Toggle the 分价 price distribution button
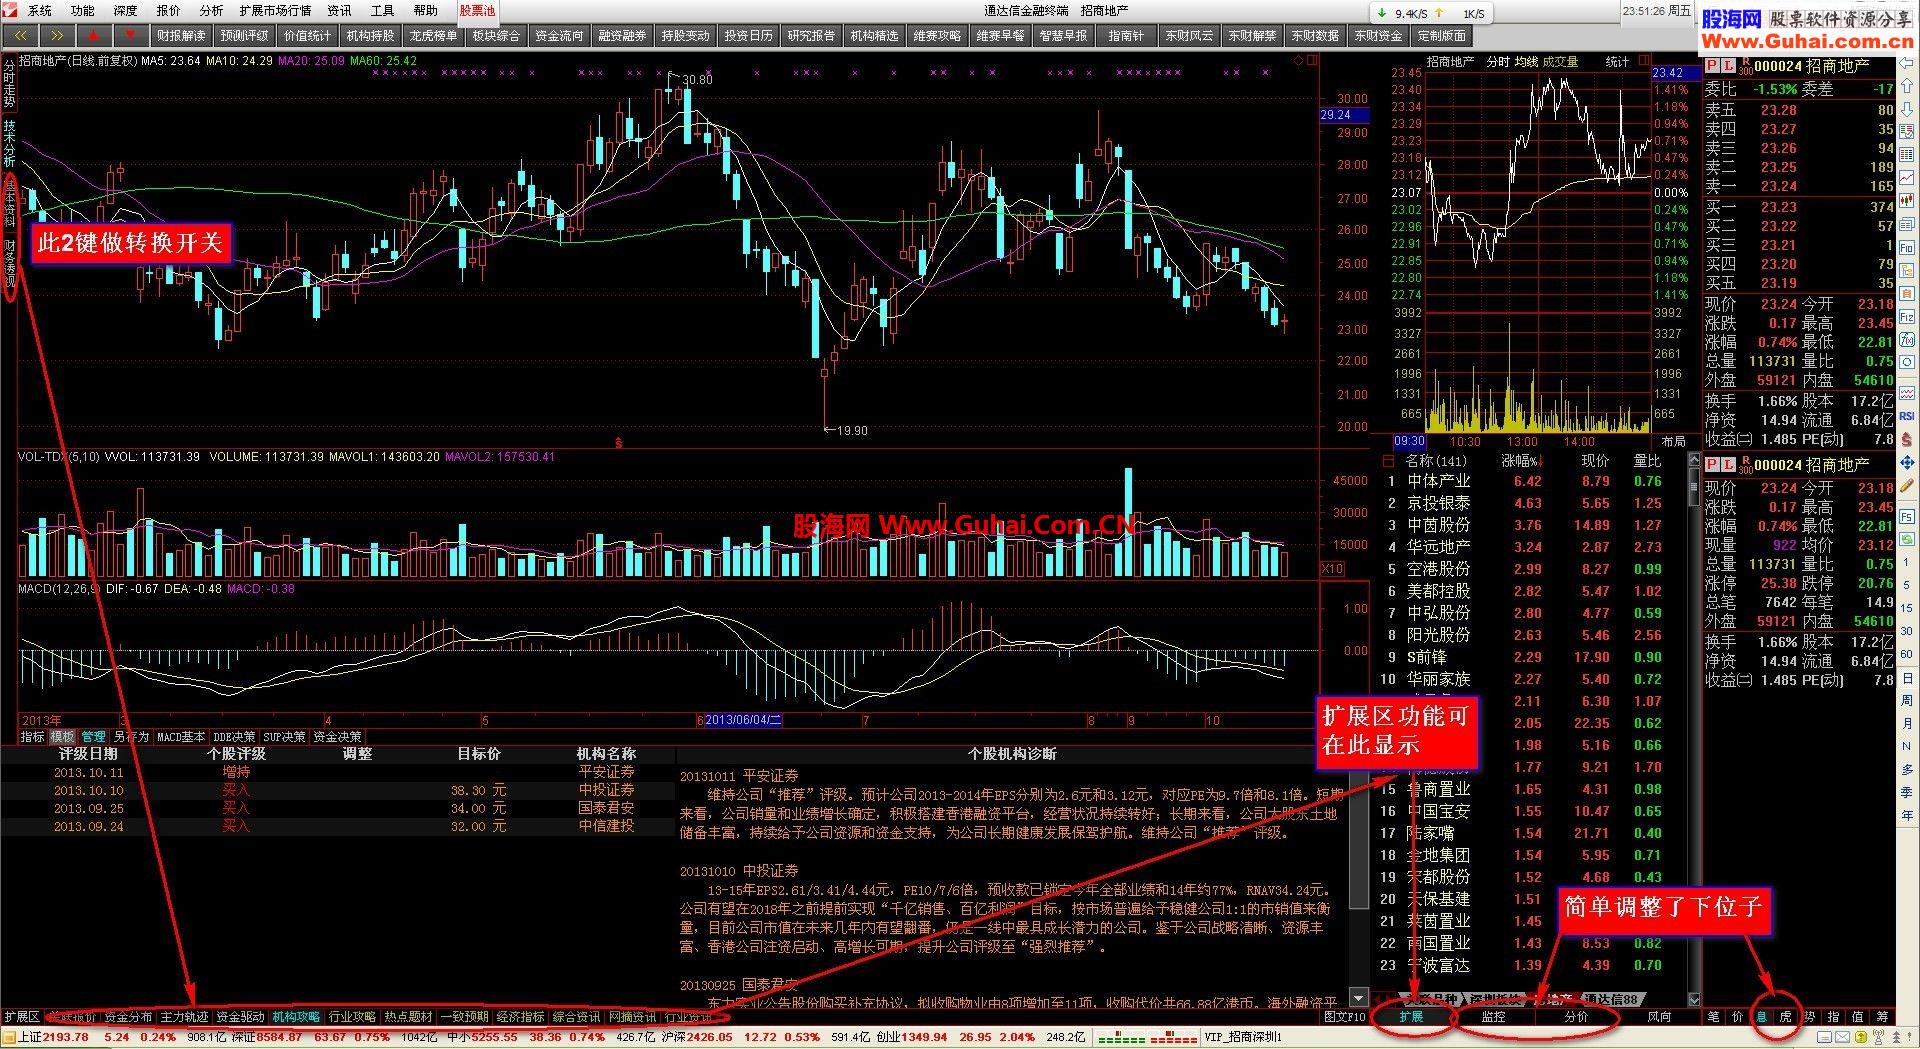 point(1576,1017)
